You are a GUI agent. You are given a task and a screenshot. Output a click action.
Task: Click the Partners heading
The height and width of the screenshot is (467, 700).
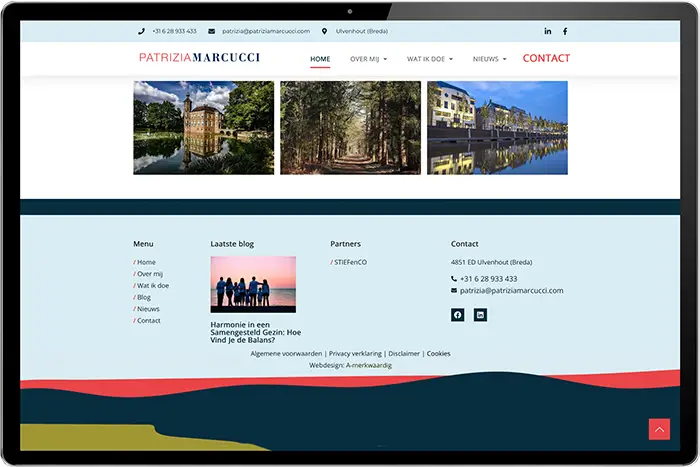pyautogui.click(x=346, y=244)
